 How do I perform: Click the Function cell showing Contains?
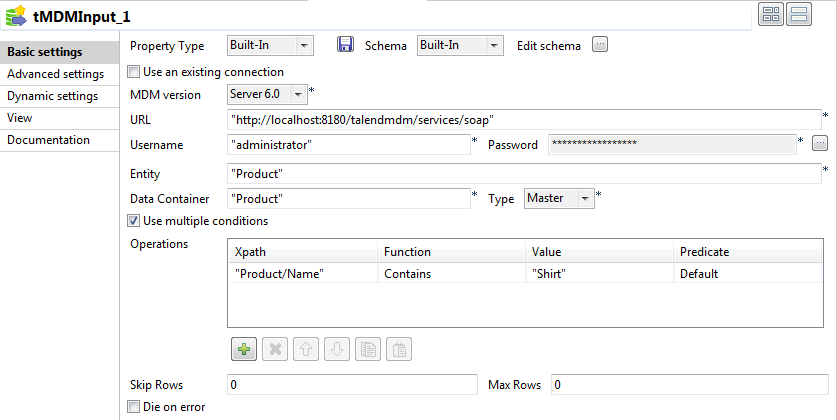pos(452,274)
